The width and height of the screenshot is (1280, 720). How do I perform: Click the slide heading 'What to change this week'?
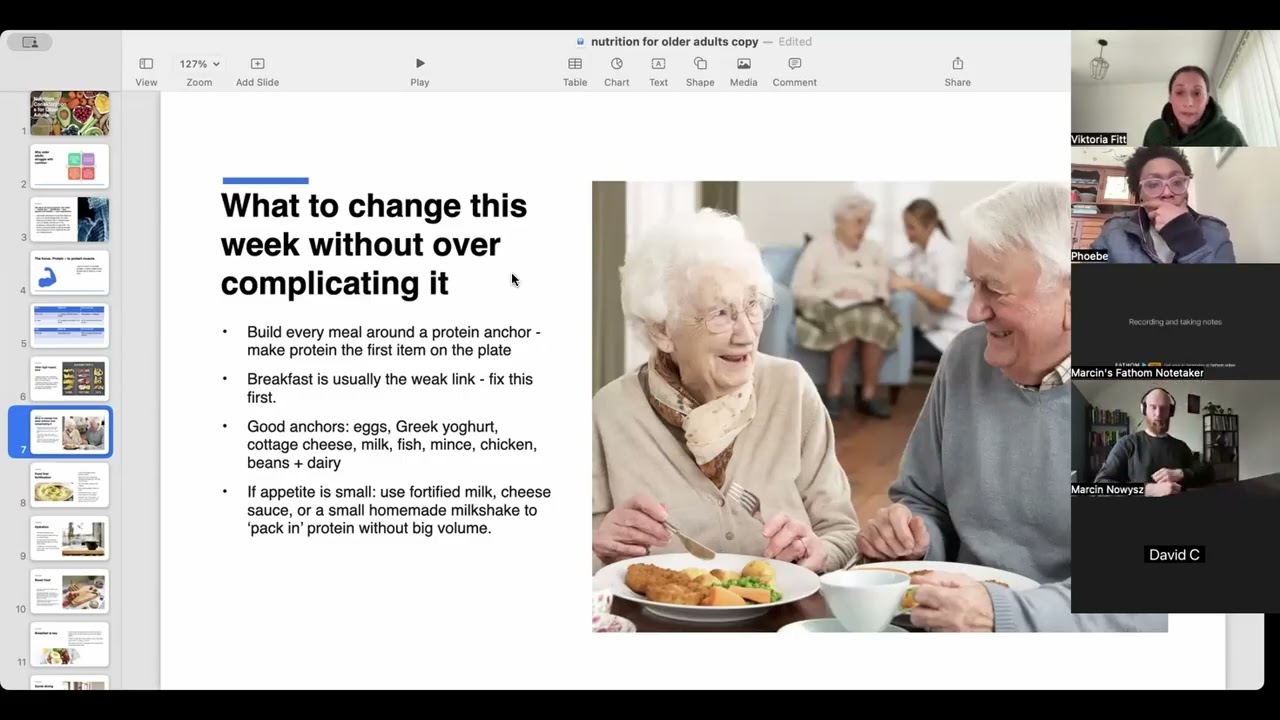(x=374, y=244)
